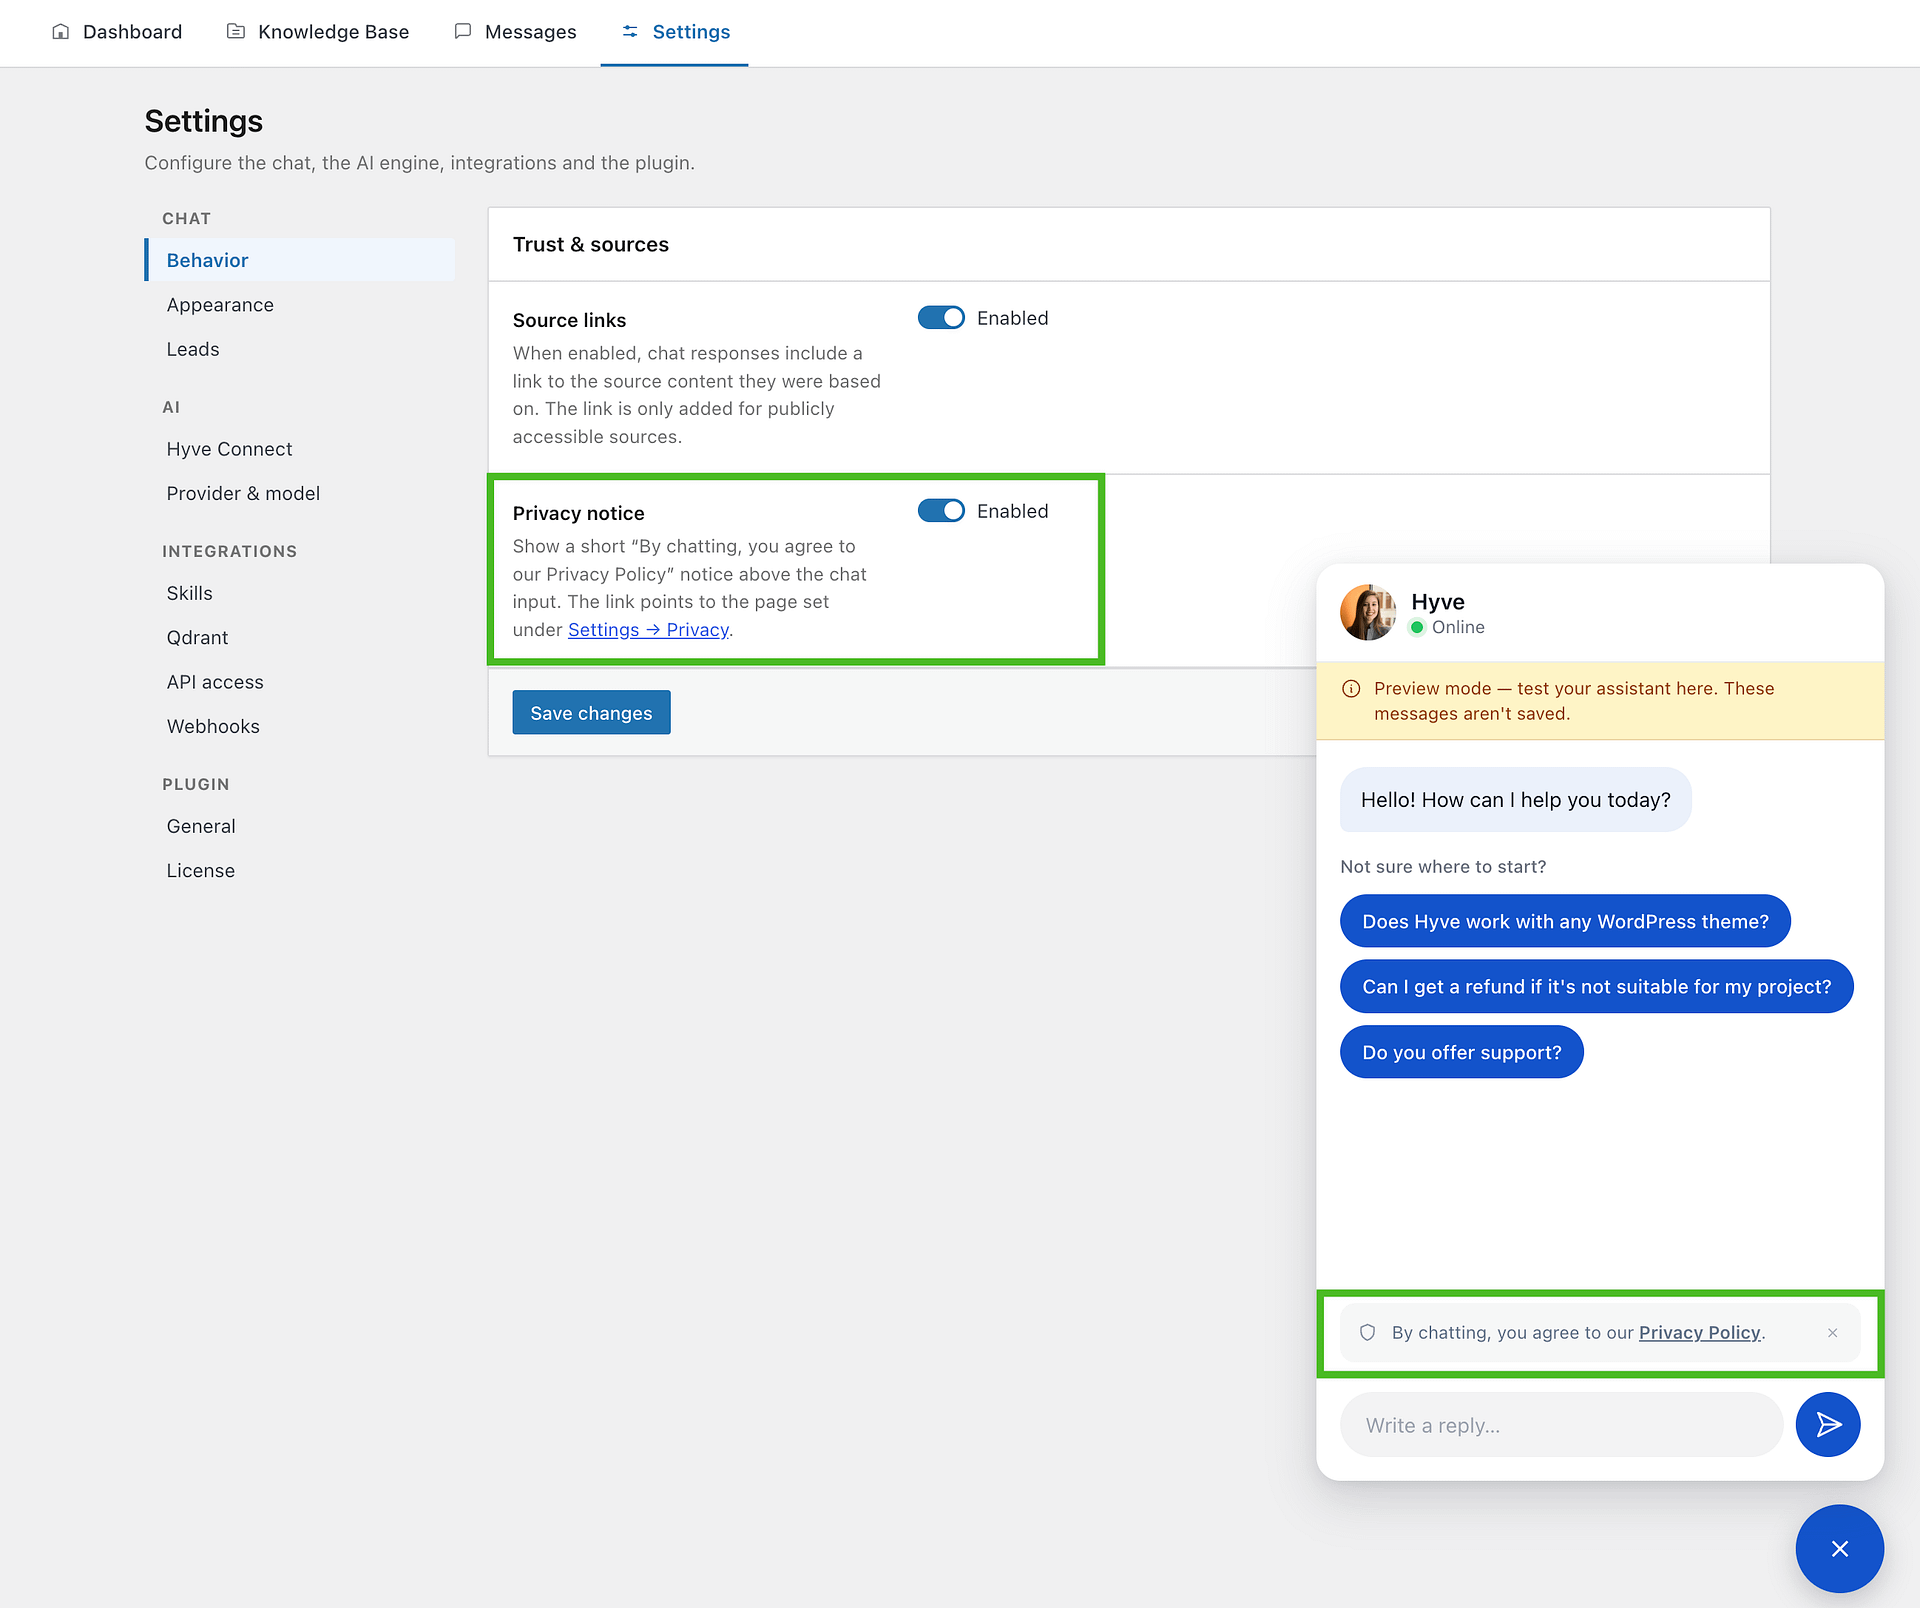This screenshot has height=1608, width=1920.
Task: Click the preview mode info icon
Action: [x=1351, y=689]
